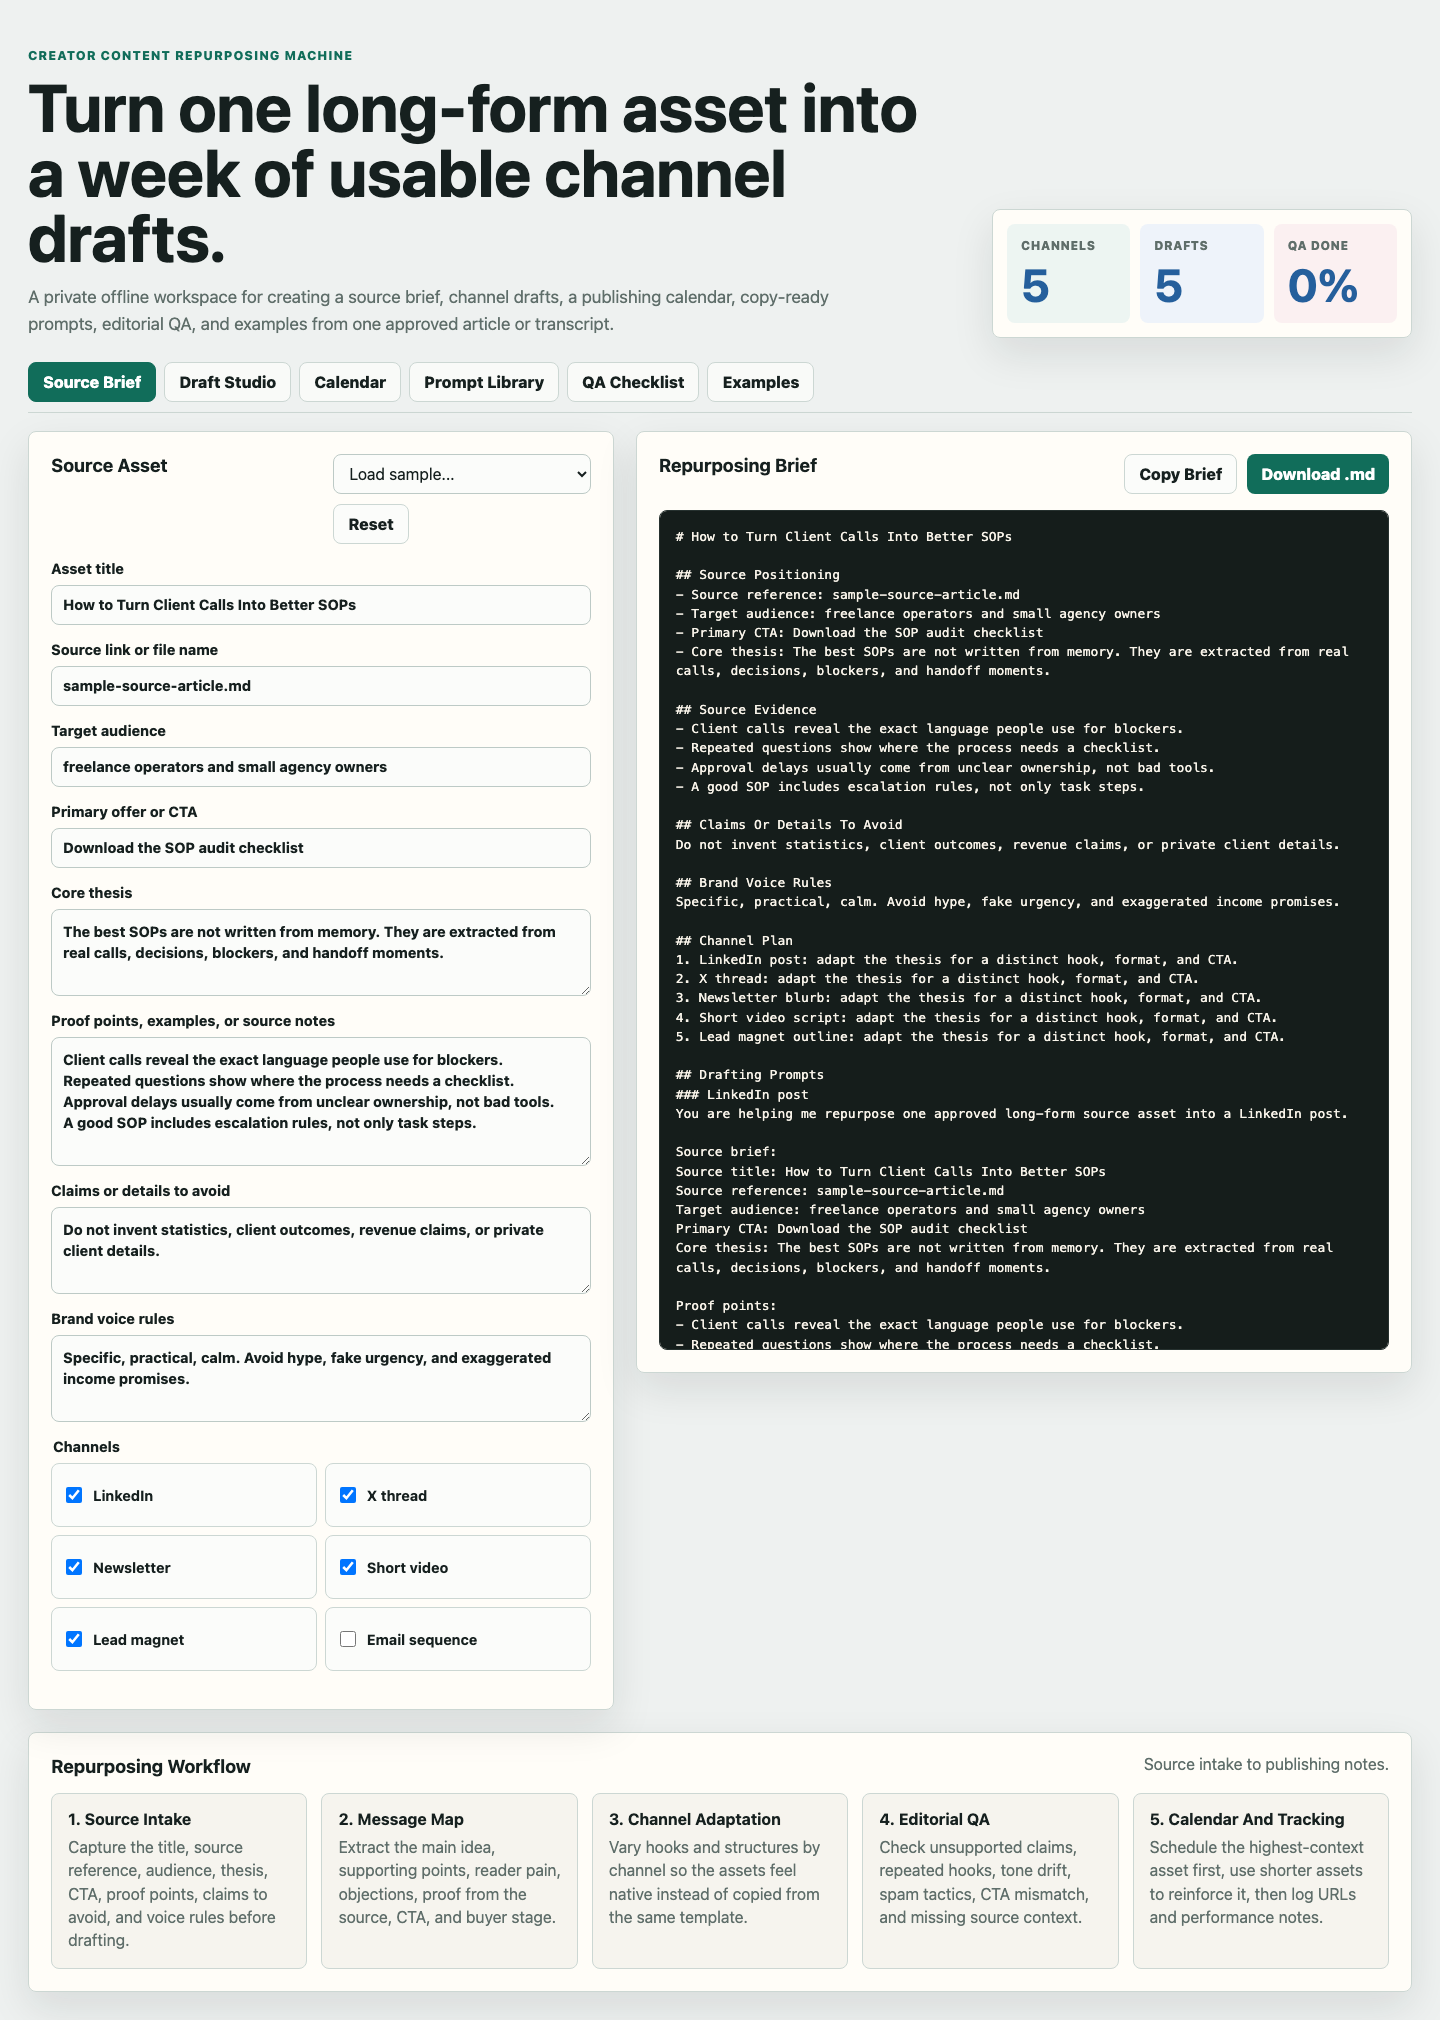The width and height of the screenshot is (1440, 2020).
Task: Click the Primary offer or CTA field
Action: [x=321, y=848]
